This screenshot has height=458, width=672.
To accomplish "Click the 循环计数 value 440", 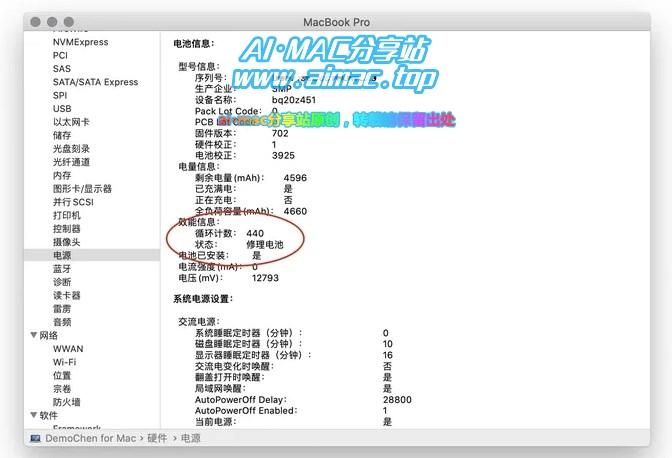I will [255, 233].
